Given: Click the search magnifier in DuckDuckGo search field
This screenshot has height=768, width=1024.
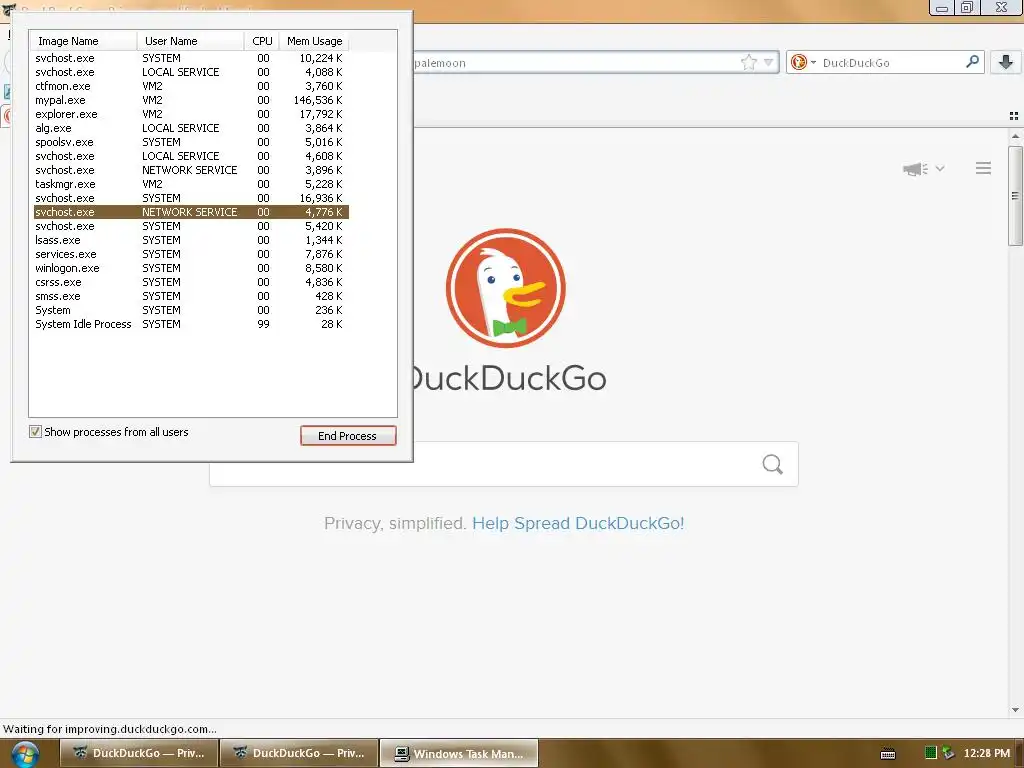Looking at the screenshot, I should pyautogui.click(x=773, y=464).
